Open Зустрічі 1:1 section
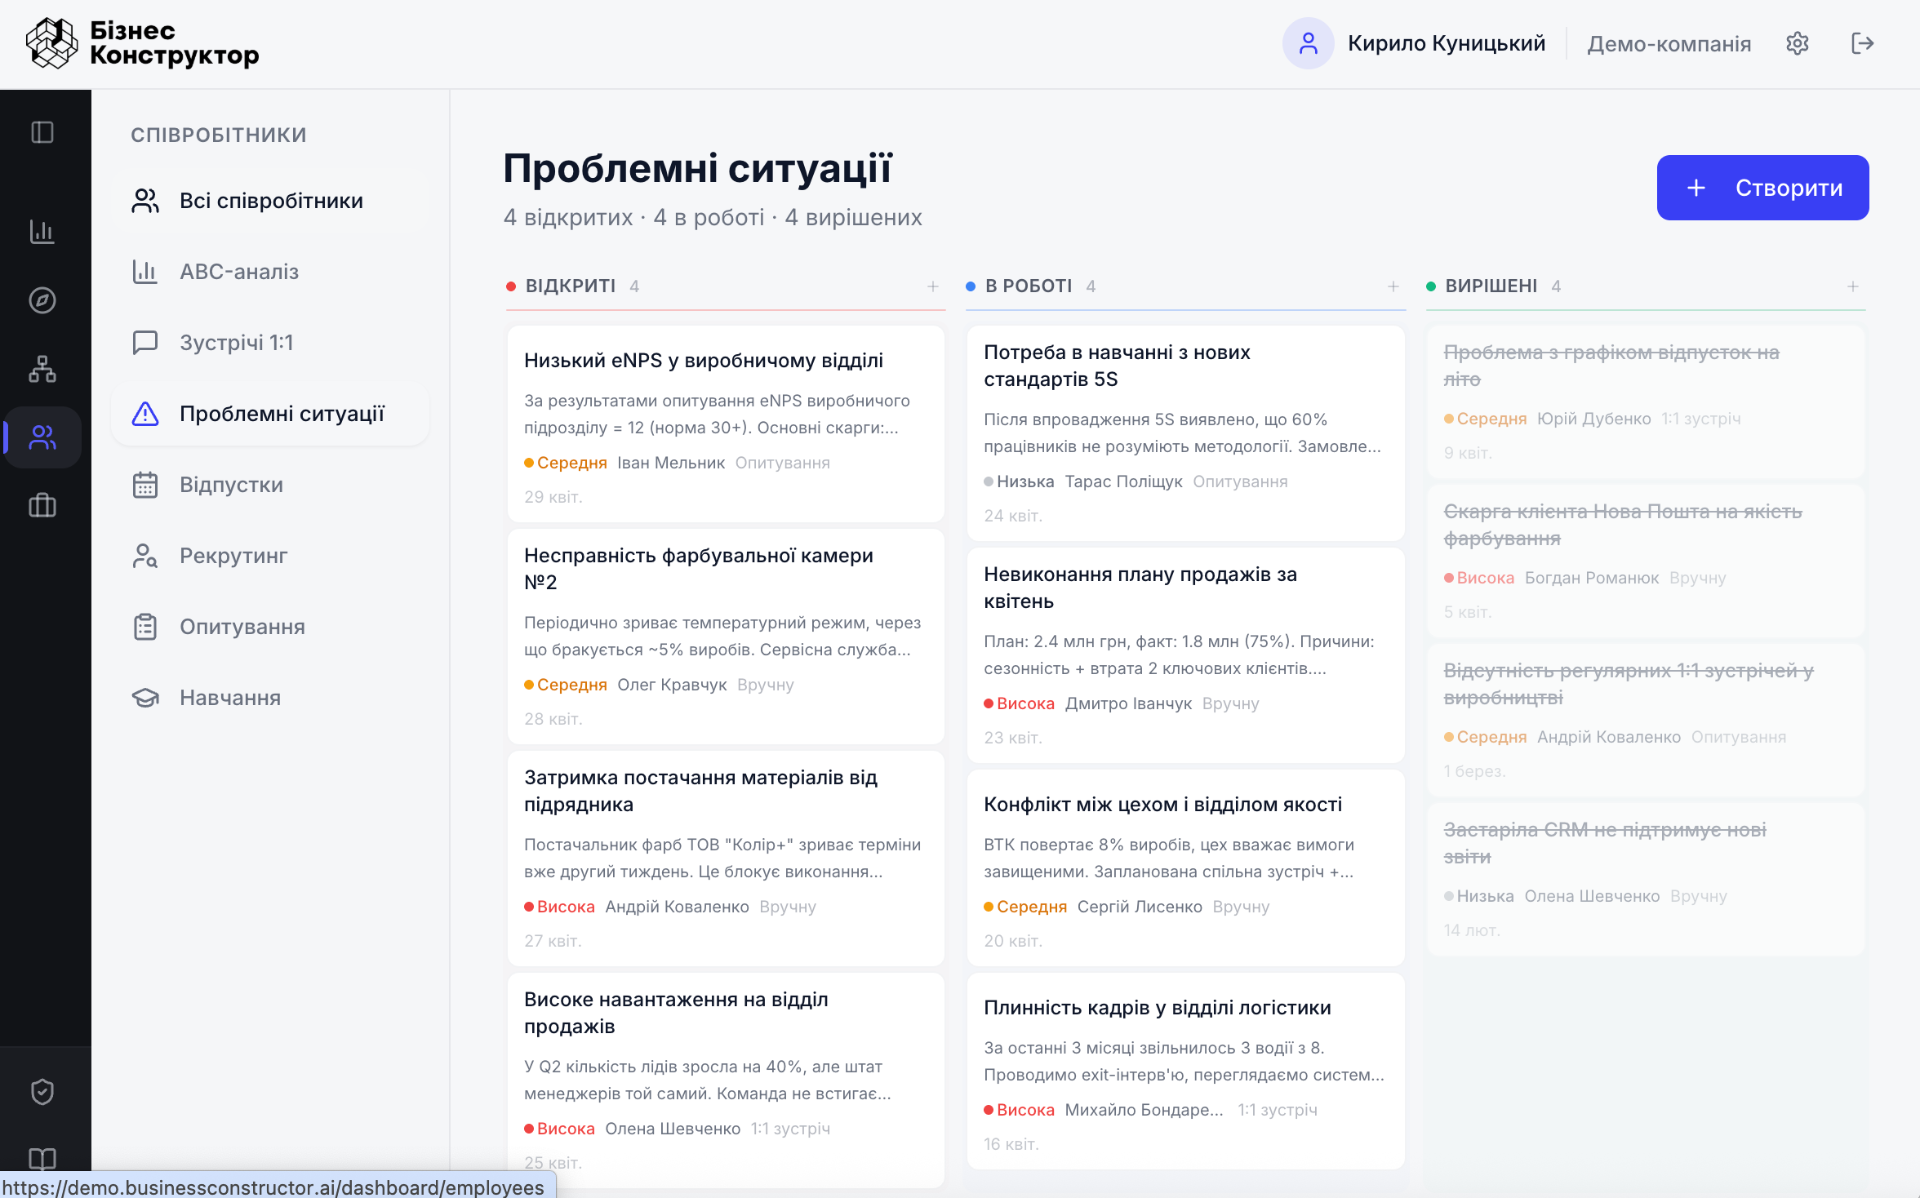 click(x=270, y=343)
